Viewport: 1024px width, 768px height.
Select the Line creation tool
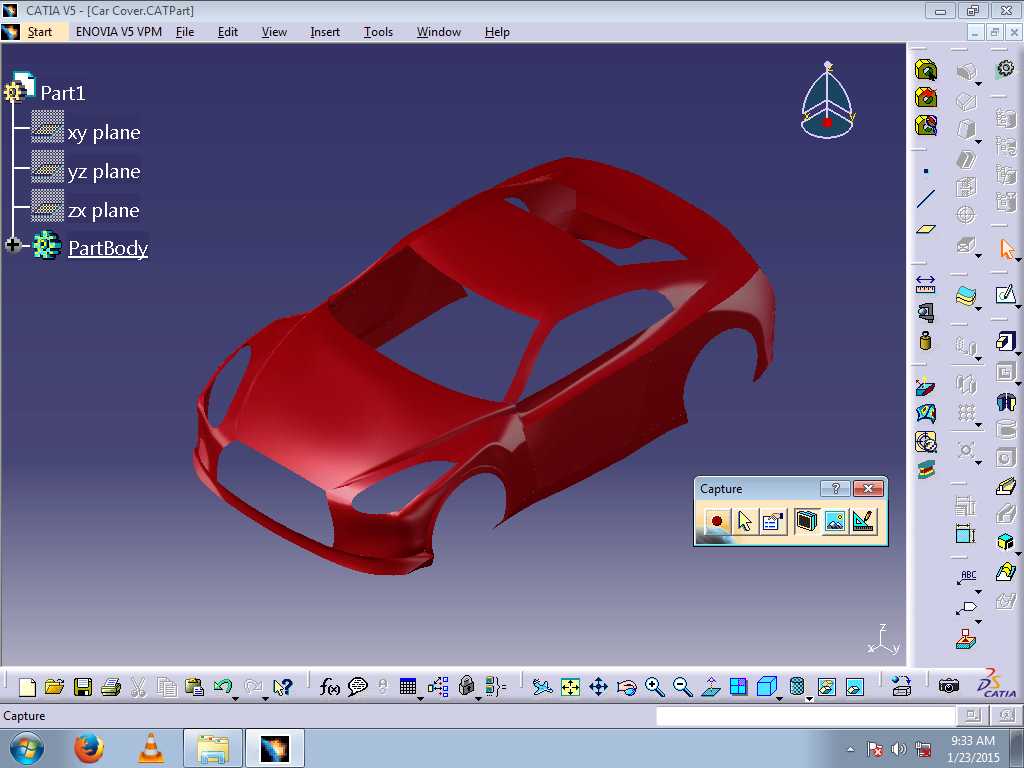925,199
